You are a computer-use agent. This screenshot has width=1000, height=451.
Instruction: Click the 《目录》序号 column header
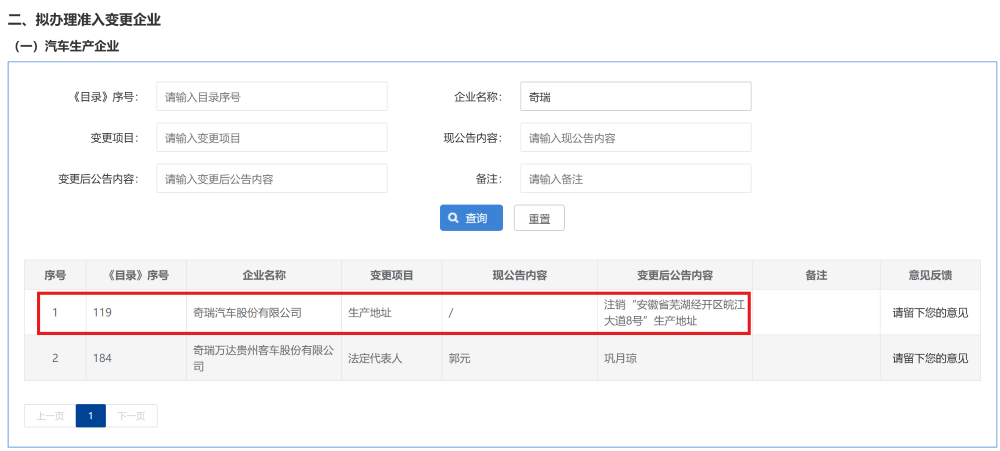tap(136, 276)
